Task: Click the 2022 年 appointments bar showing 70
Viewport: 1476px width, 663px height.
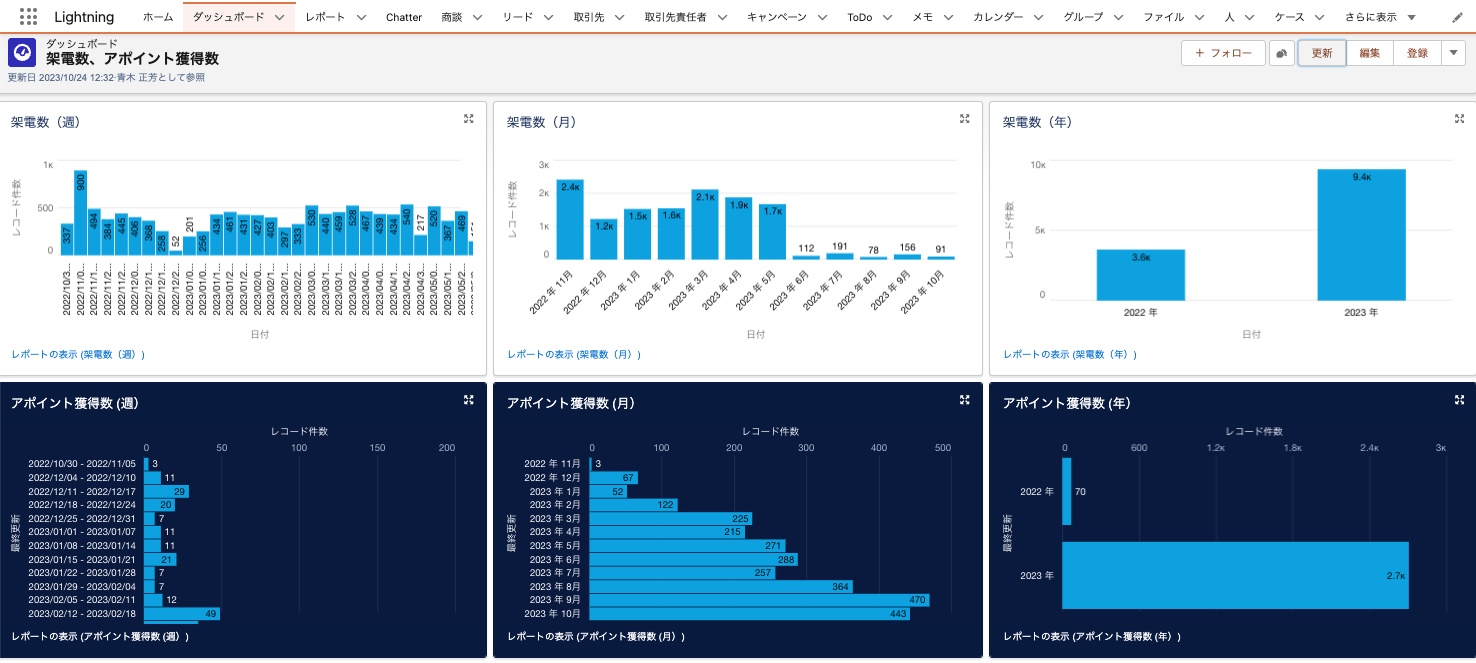Action: (x=1067, y=492)
